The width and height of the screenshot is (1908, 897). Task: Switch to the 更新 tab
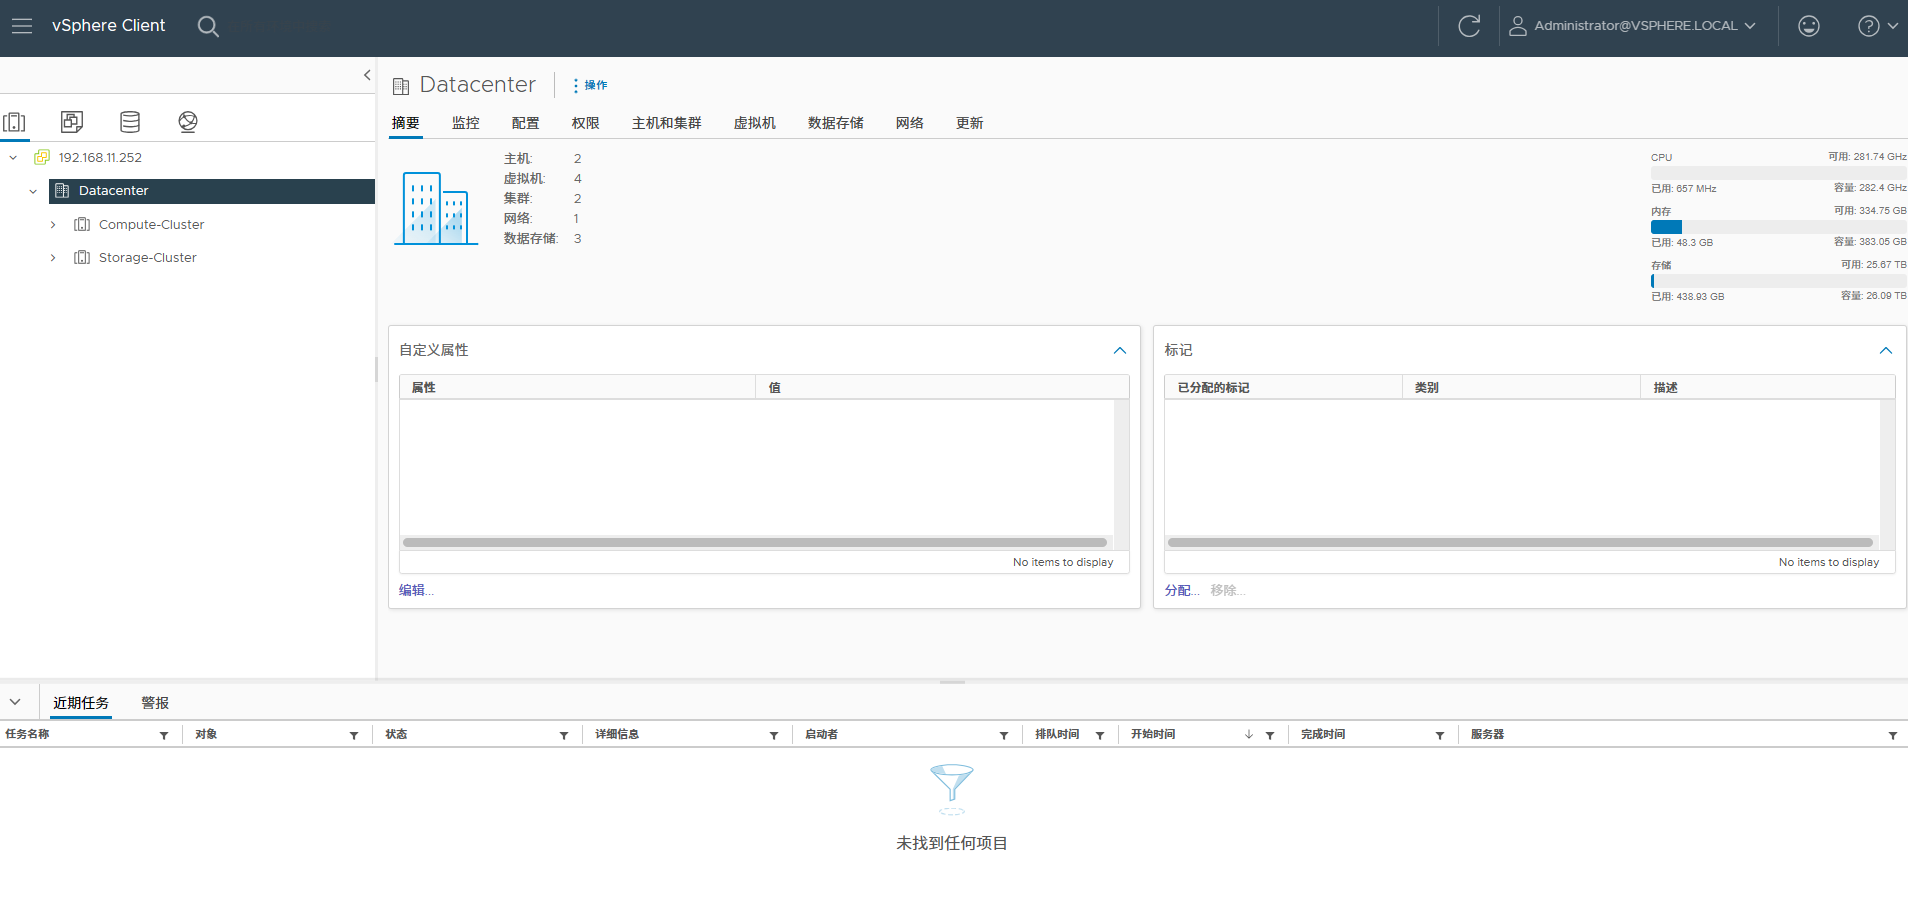pos(970,123)
